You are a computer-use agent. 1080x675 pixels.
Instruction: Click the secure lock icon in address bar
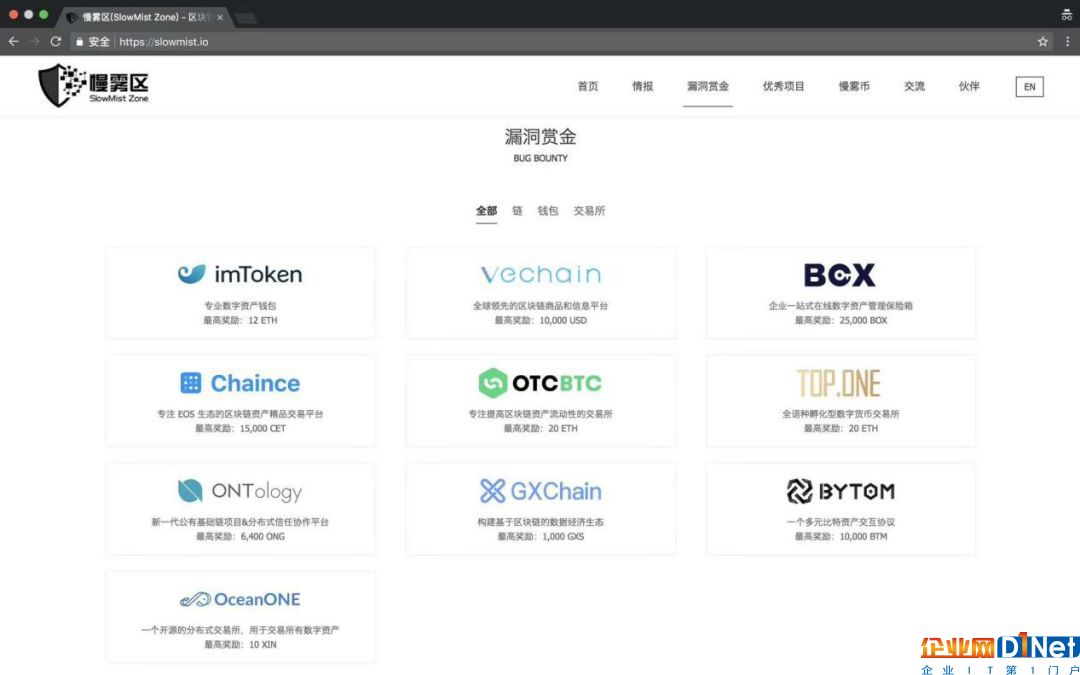[x=79, y=42]
